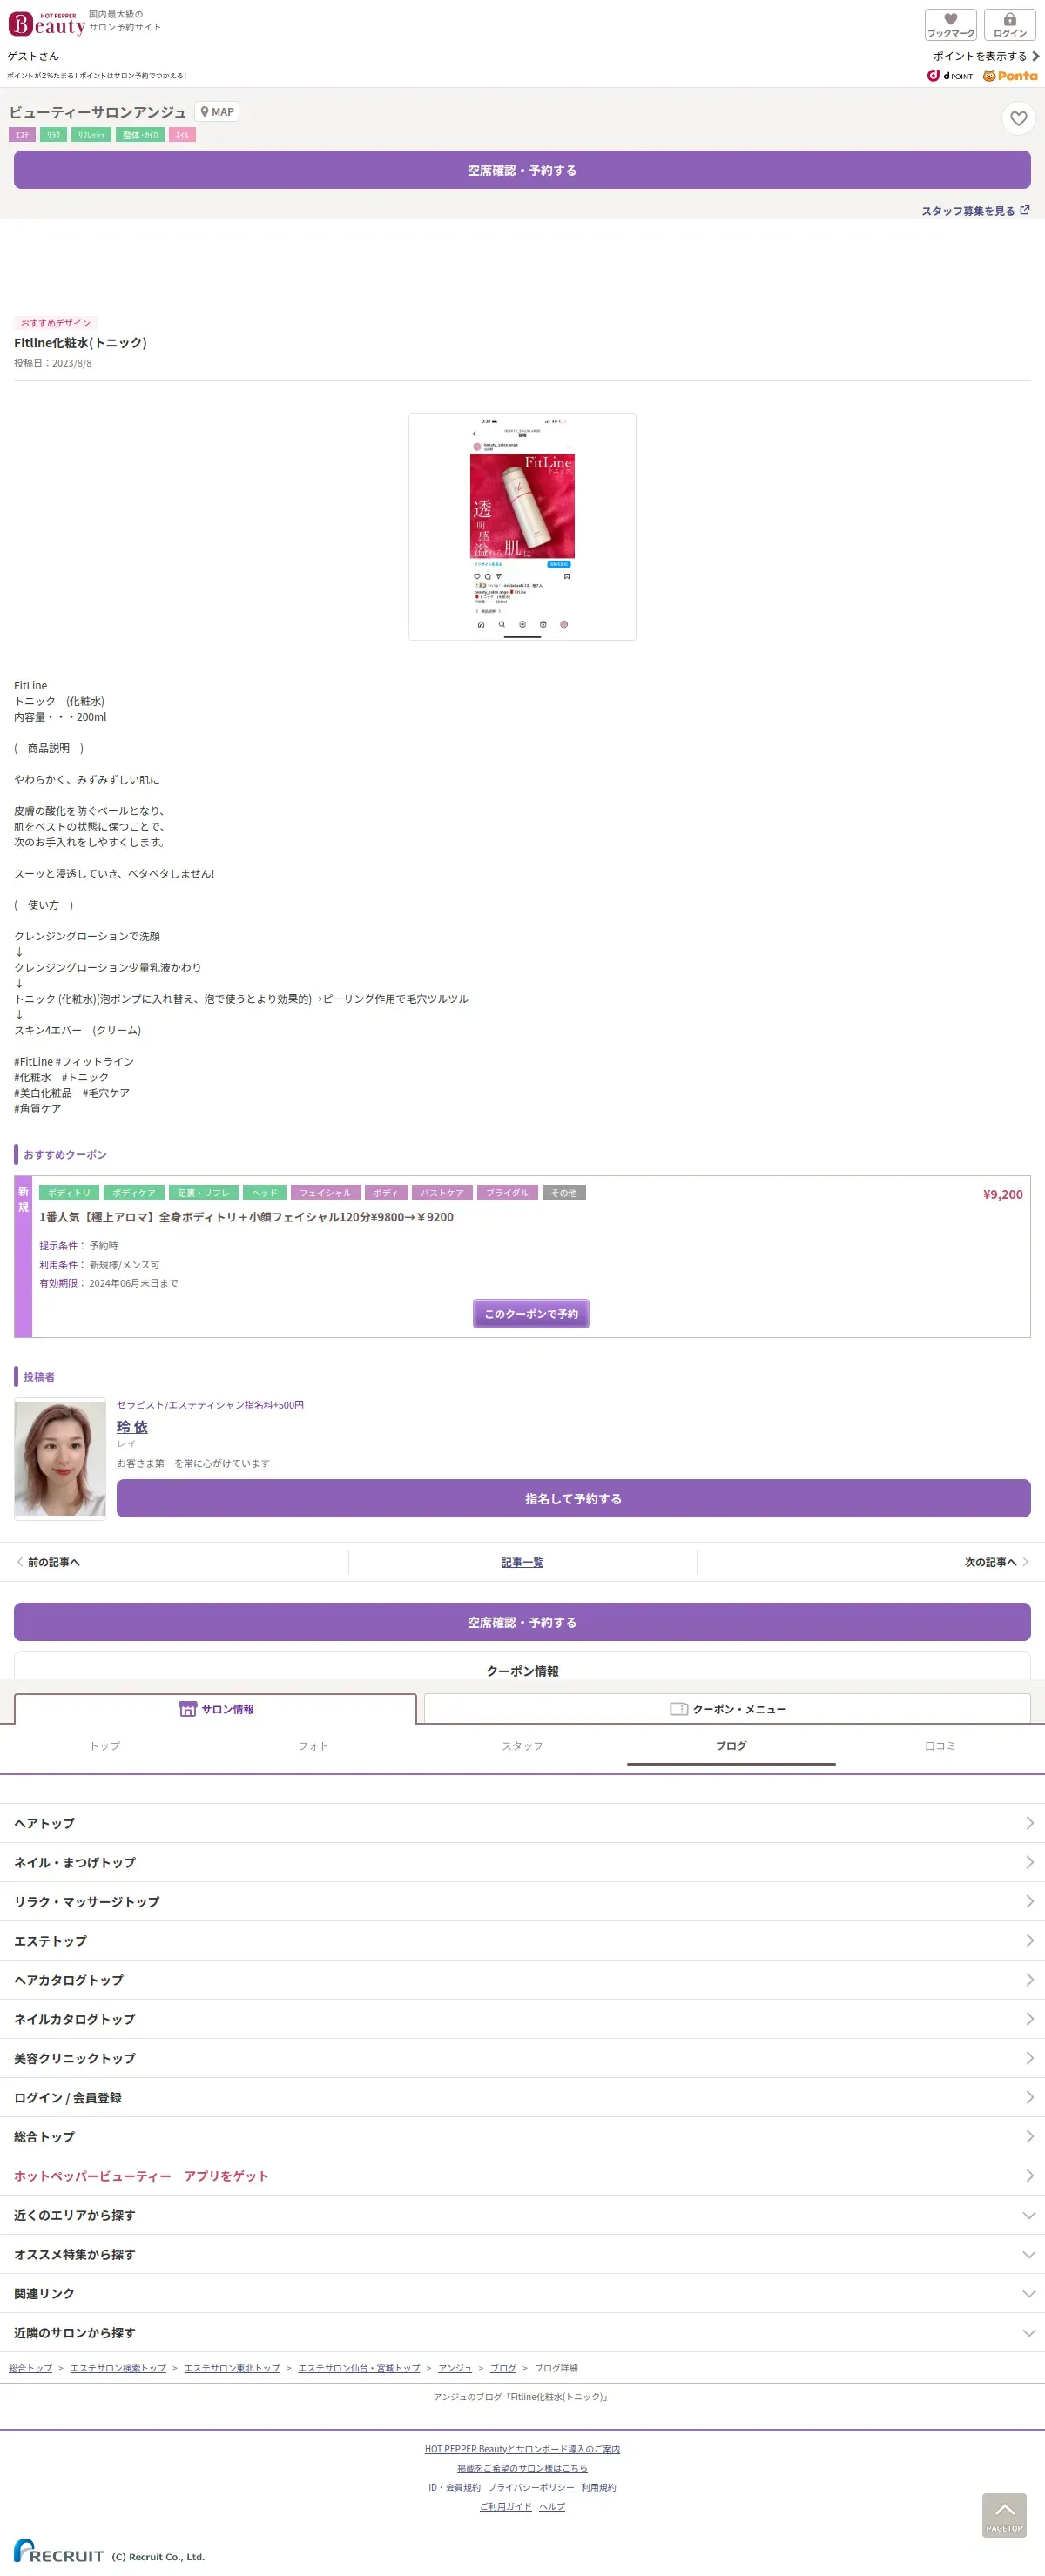The width and height of the screenshot is (1045, 2576).
Task: Open 掲載をご希望のサロン様はこちら link
Action: click(x=522, y=2468)
